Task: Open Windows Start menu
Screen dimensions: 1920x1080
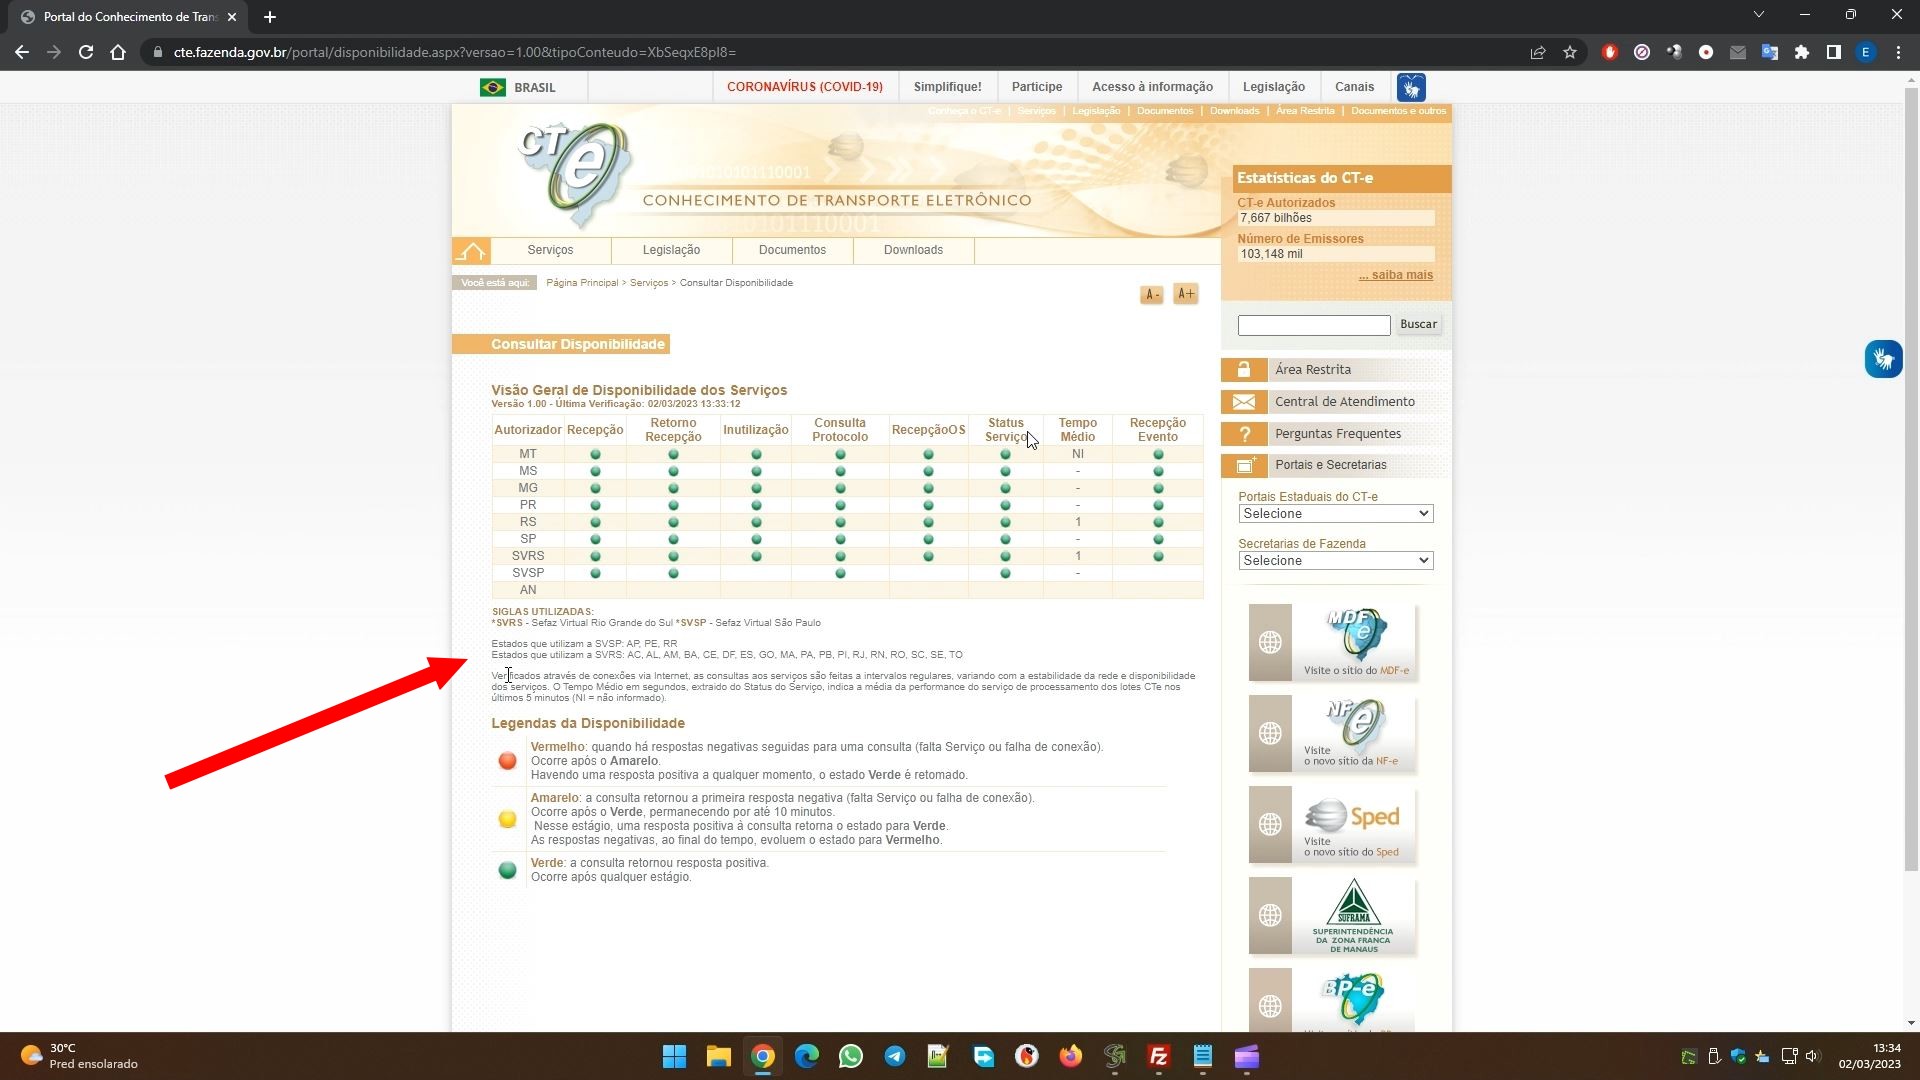Action: 675,1057
